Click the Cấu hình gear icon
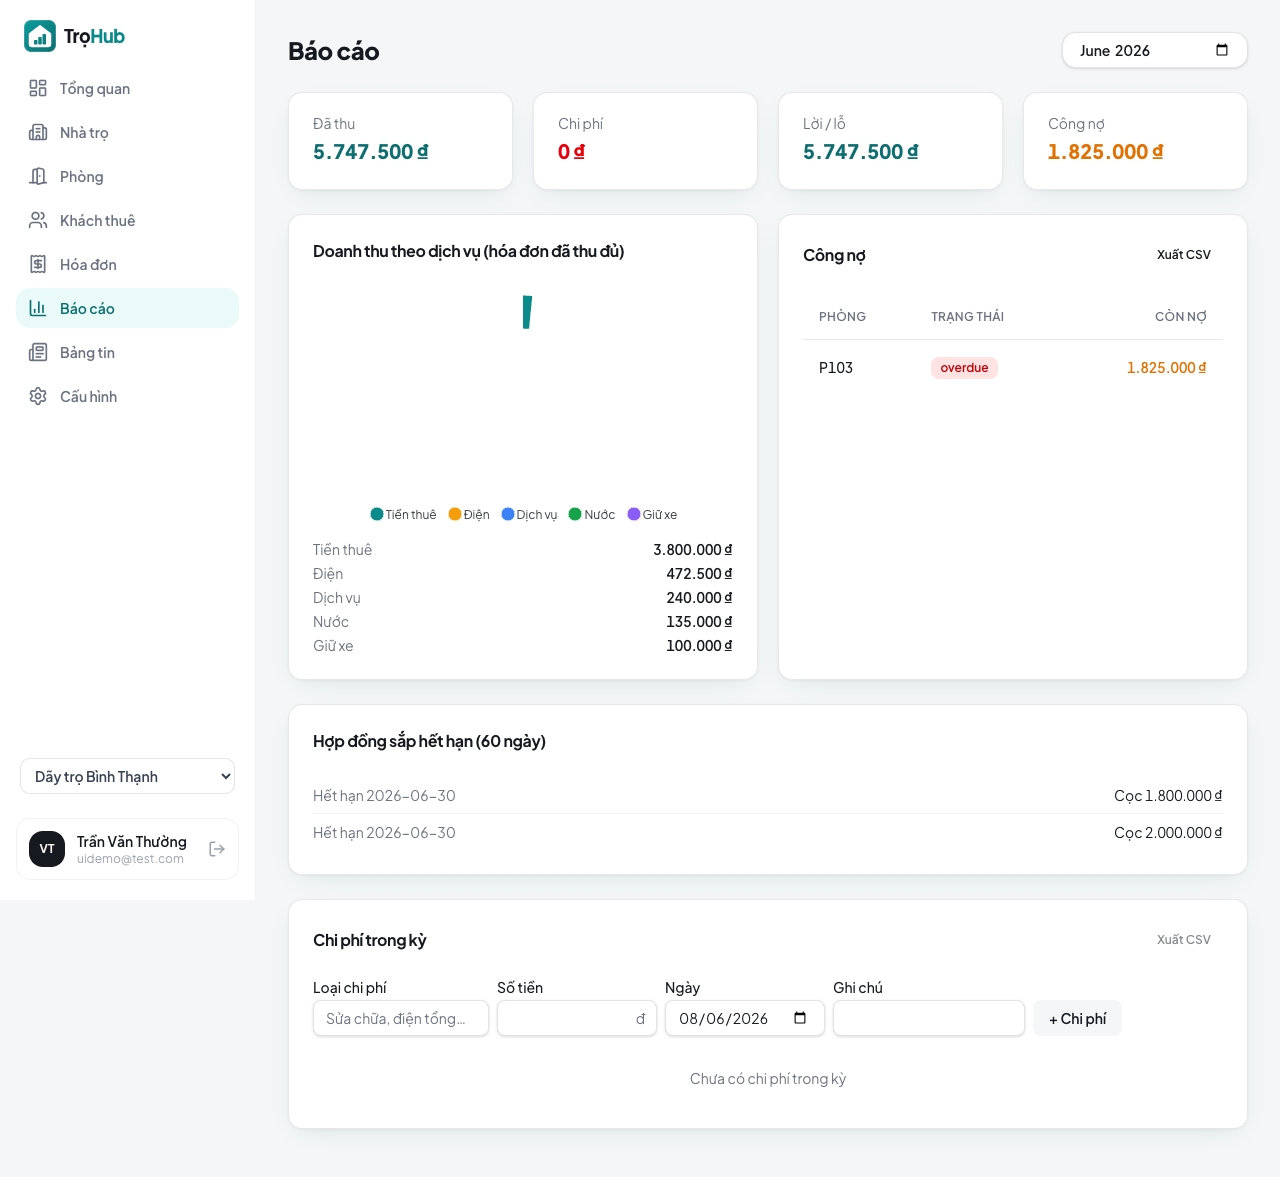This screenshot has width=1280, height=1177. (x=38, y=396)
